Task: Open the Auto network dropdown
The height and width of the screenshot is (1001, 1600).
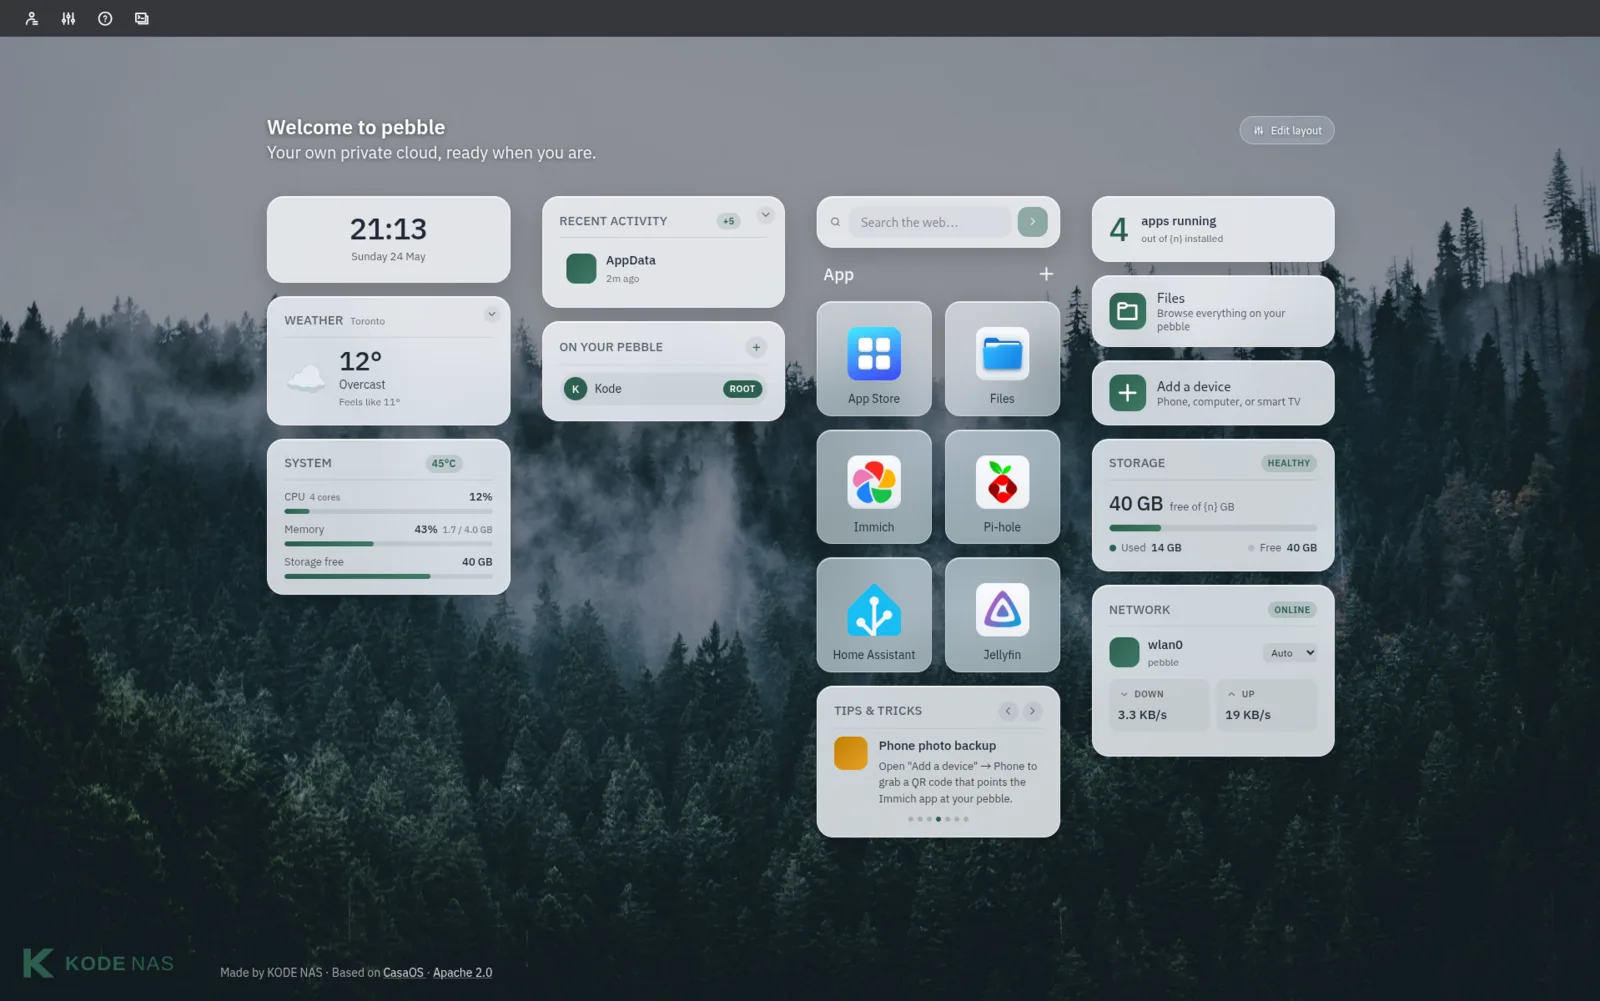Action: [x=1290, y=653]
